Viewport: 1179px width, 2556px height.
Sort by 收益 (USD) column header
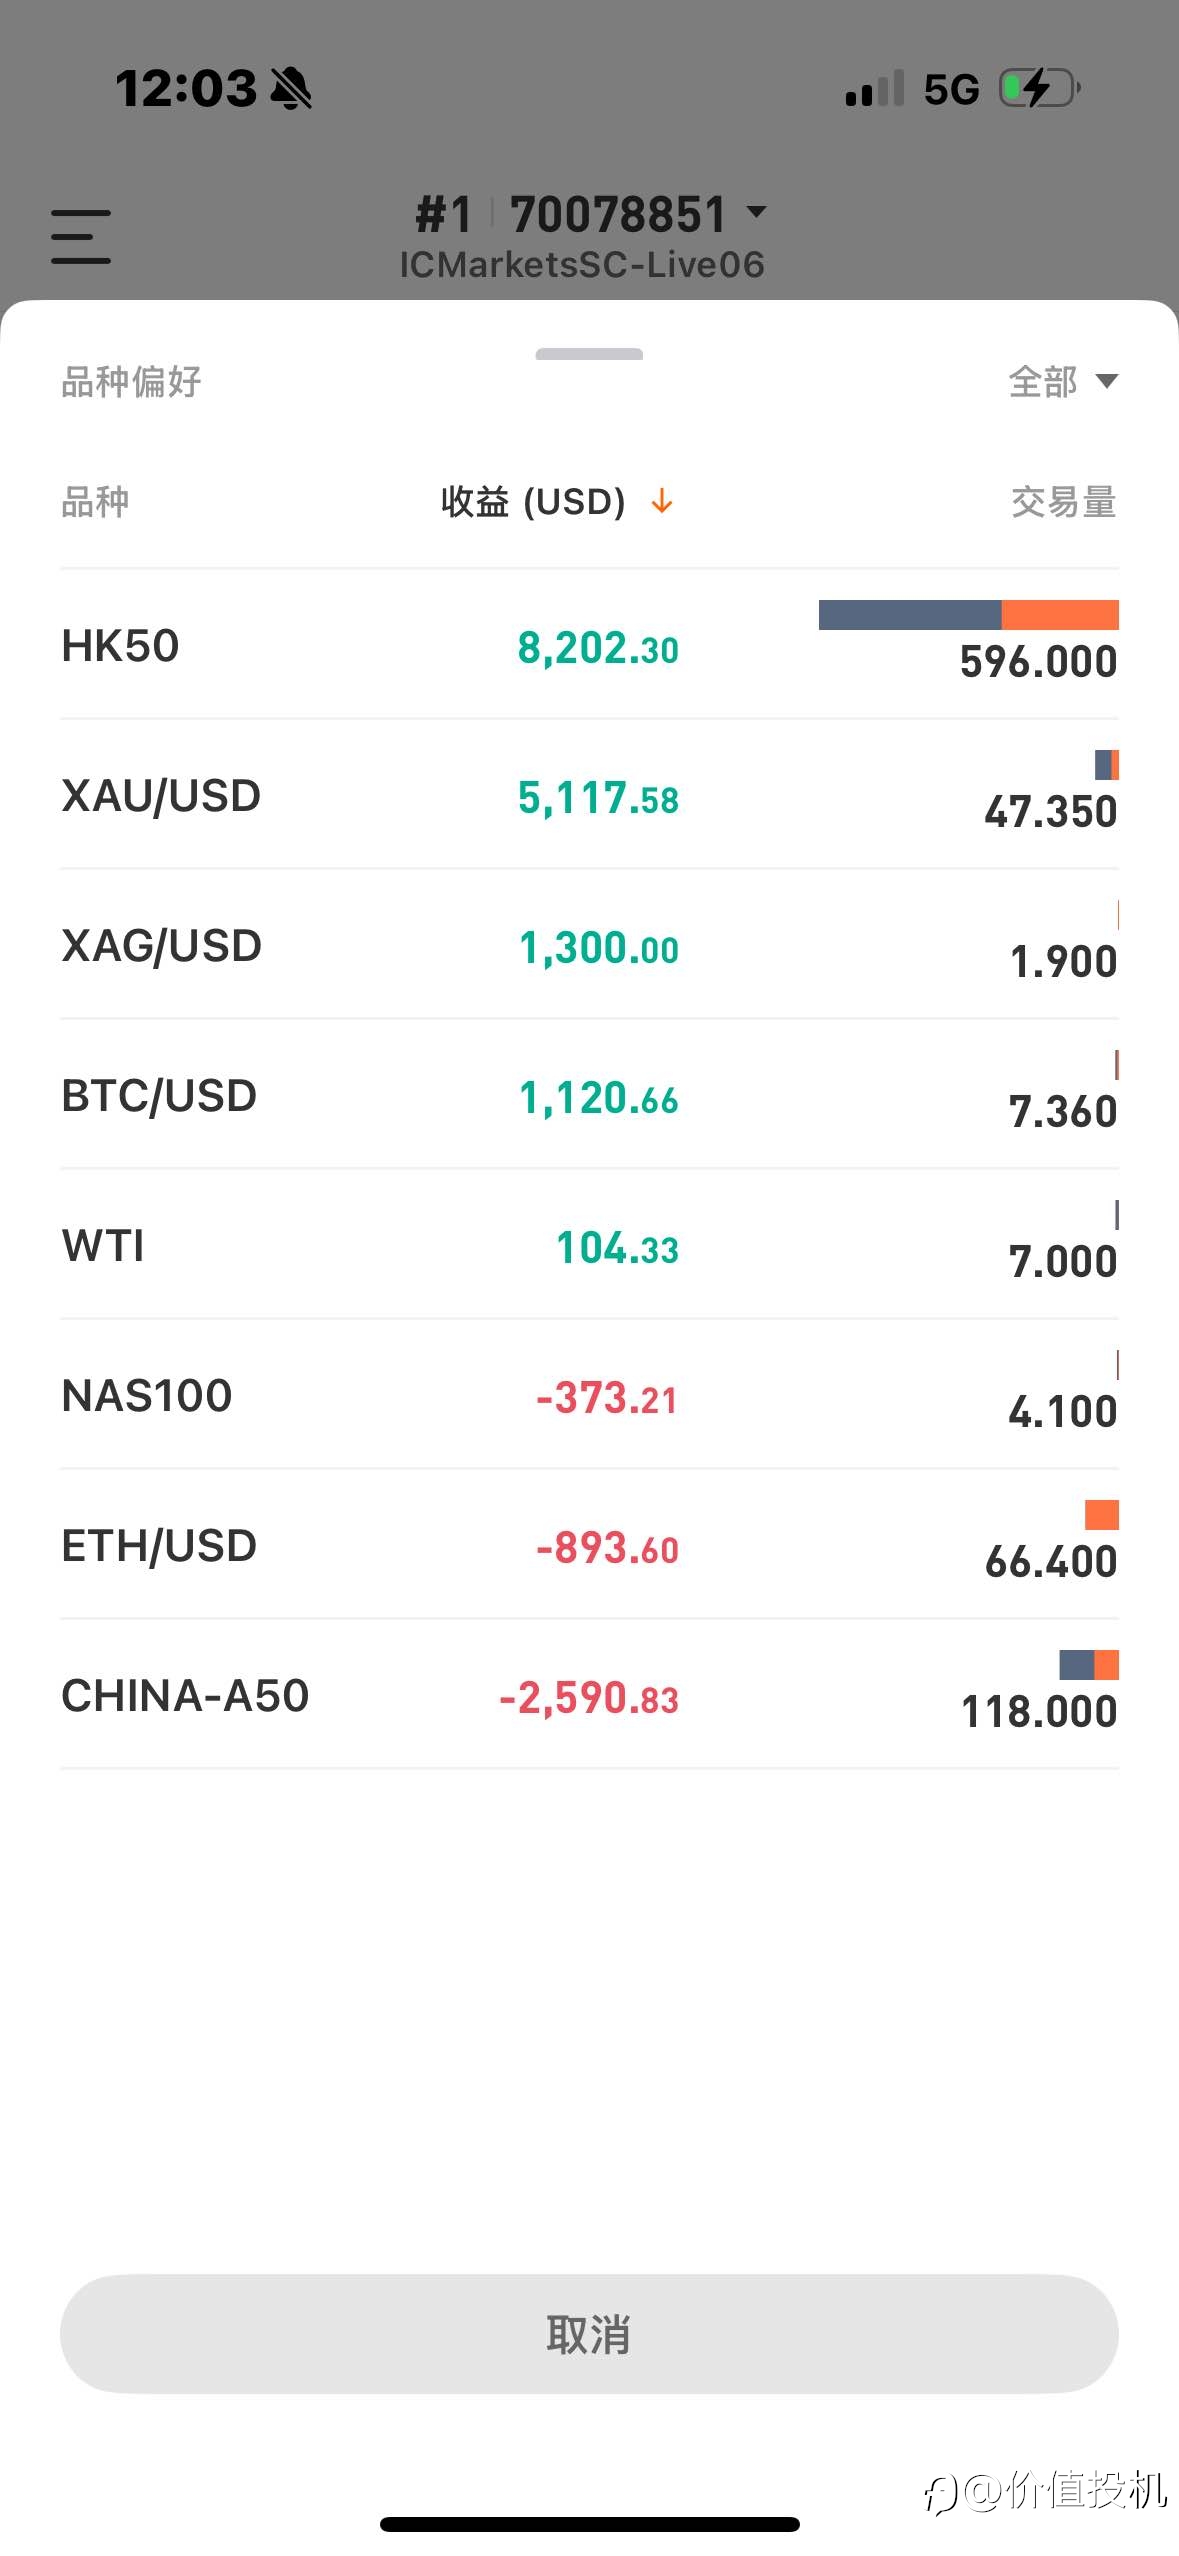(x=533, y=501)
